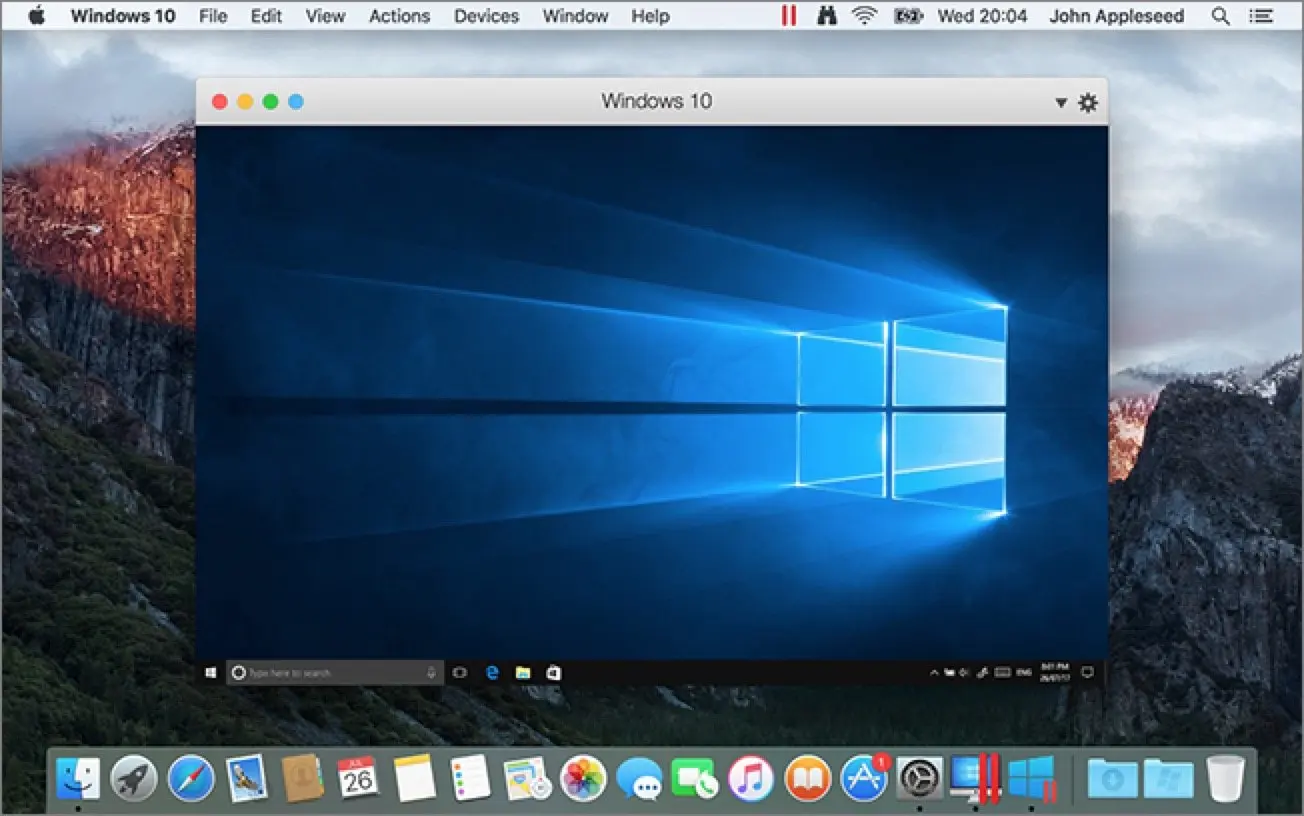Click the battery status in menu bar
The height and width of the screenshot is (816, 1304).
(907, 16)
